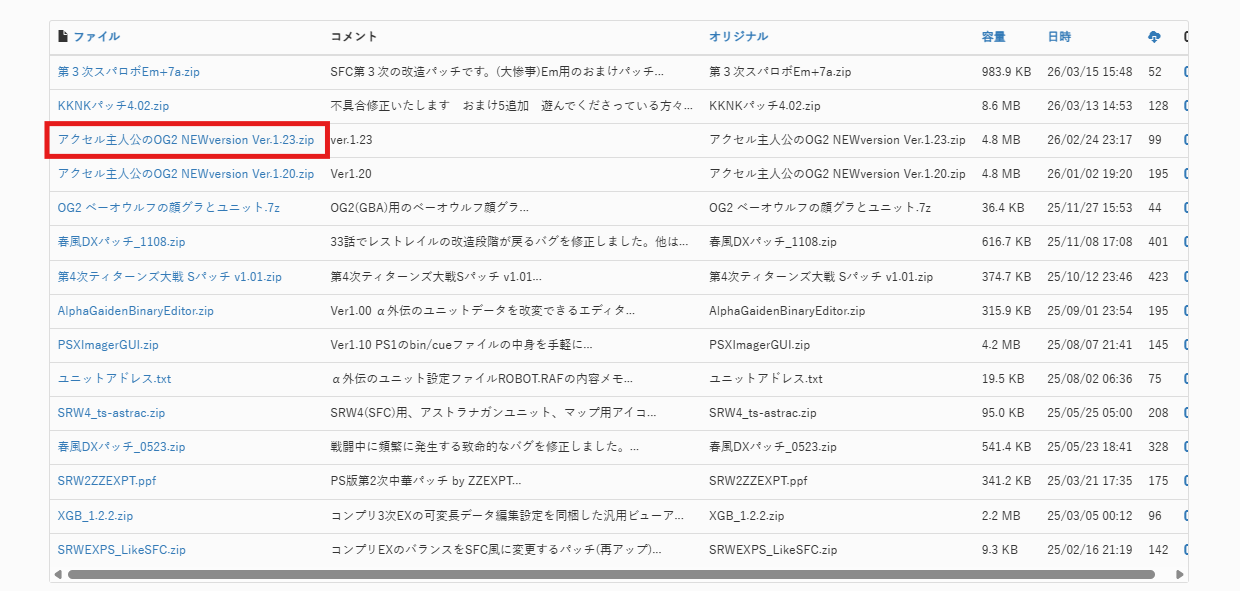Click the blue icon at the end of the SRW2ZZEXPT.ppf row

[x=1185, y=481]
